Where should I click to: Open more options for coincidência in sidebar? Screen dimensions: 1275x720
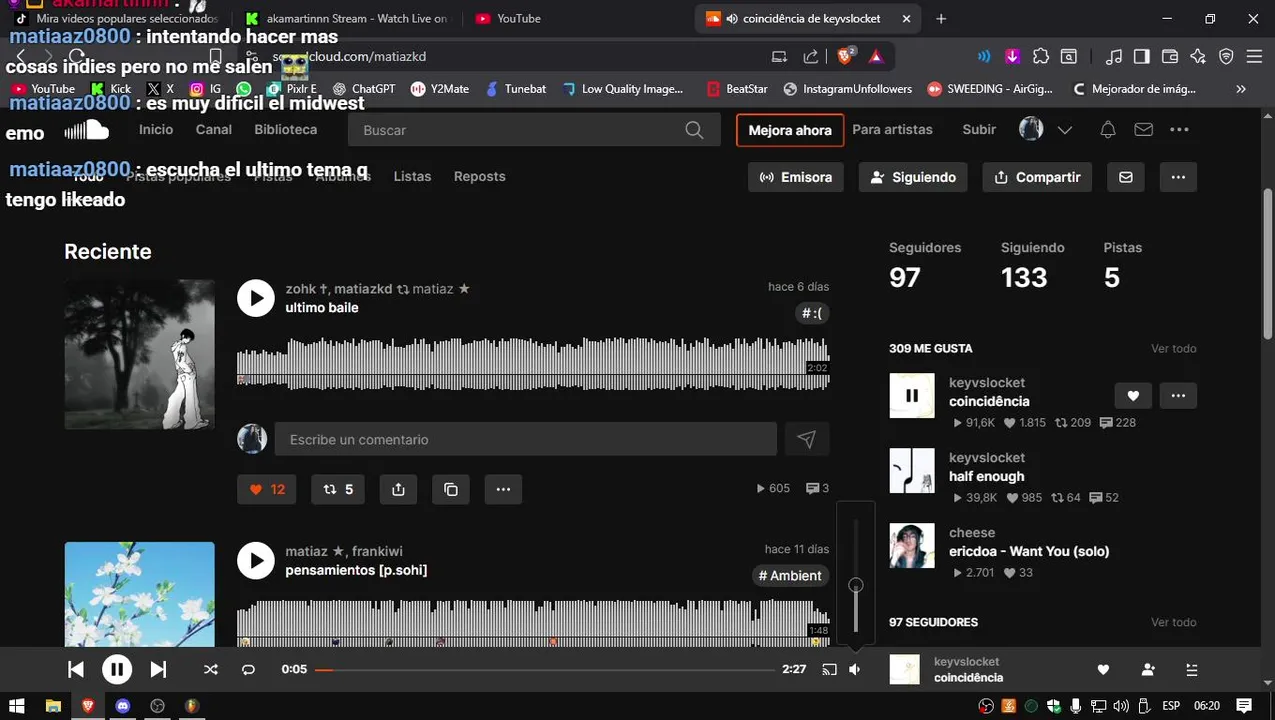(1178, 396)
